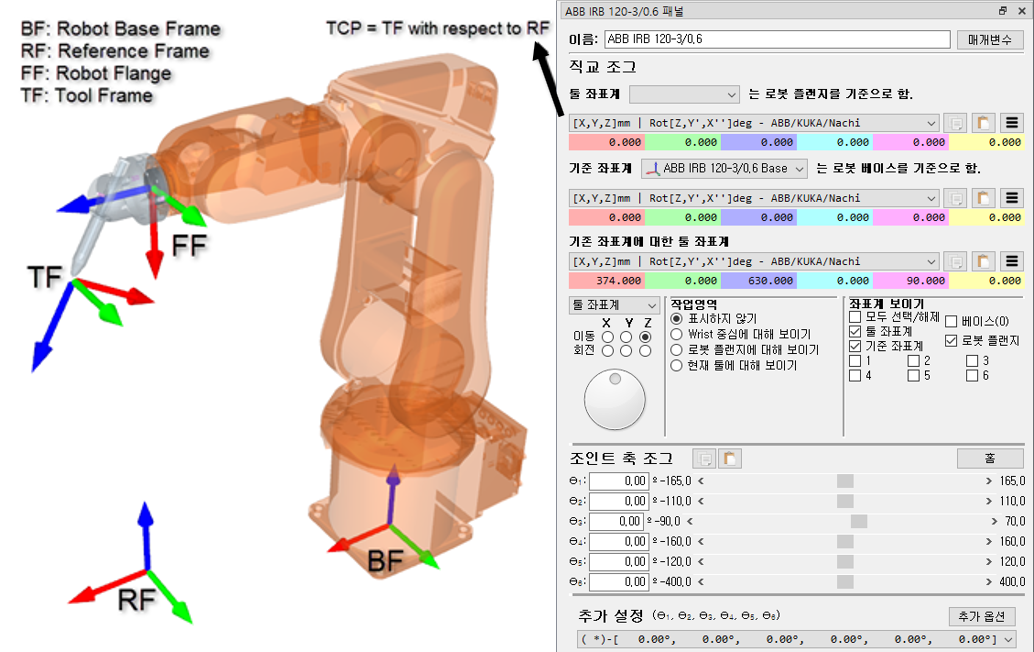1034x652 pixels.
Task: Click the 374.000 X value field
Action: 607,281
